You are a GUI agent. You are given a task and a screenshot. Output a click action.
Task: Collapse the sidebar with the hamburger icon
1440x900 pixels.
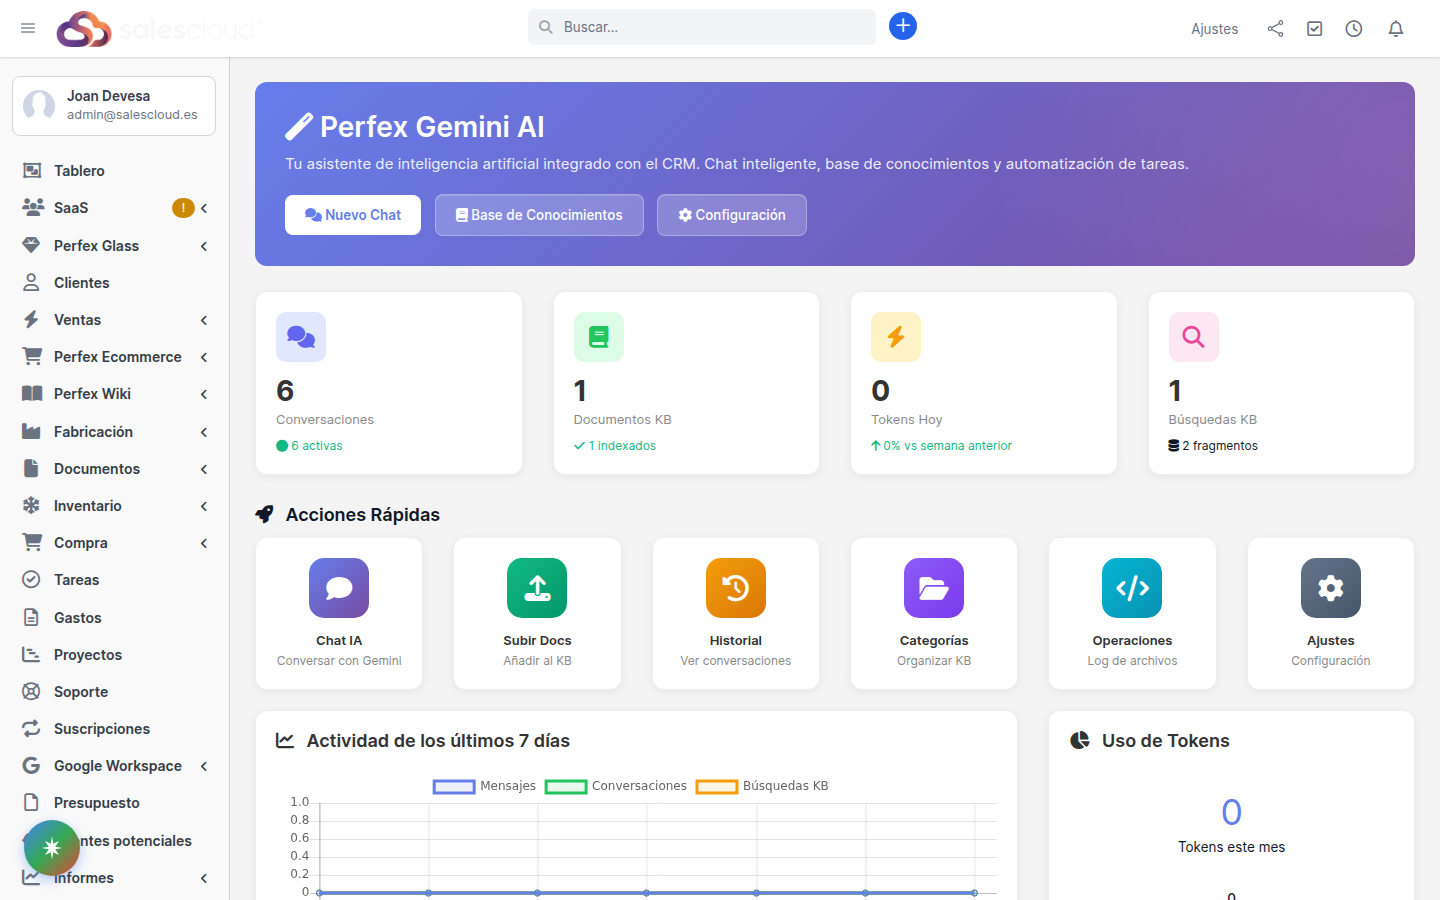pos(28,28)
